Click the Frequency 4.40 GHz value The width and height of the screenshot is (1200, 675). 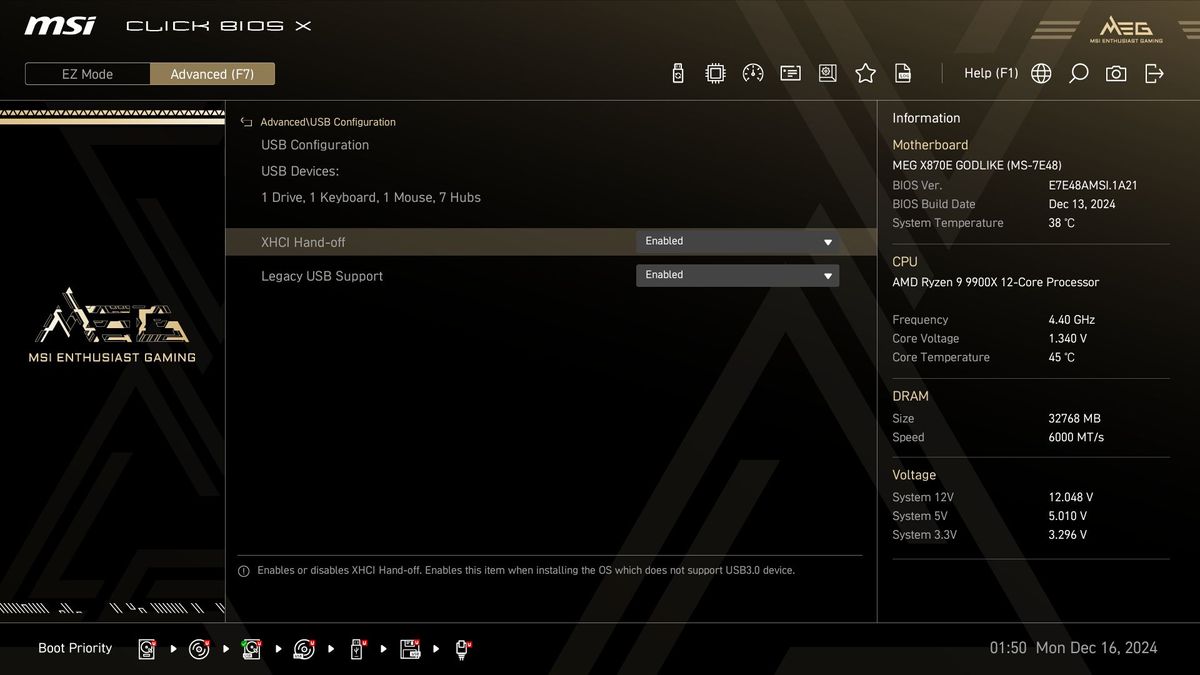tap(1072, 320)
